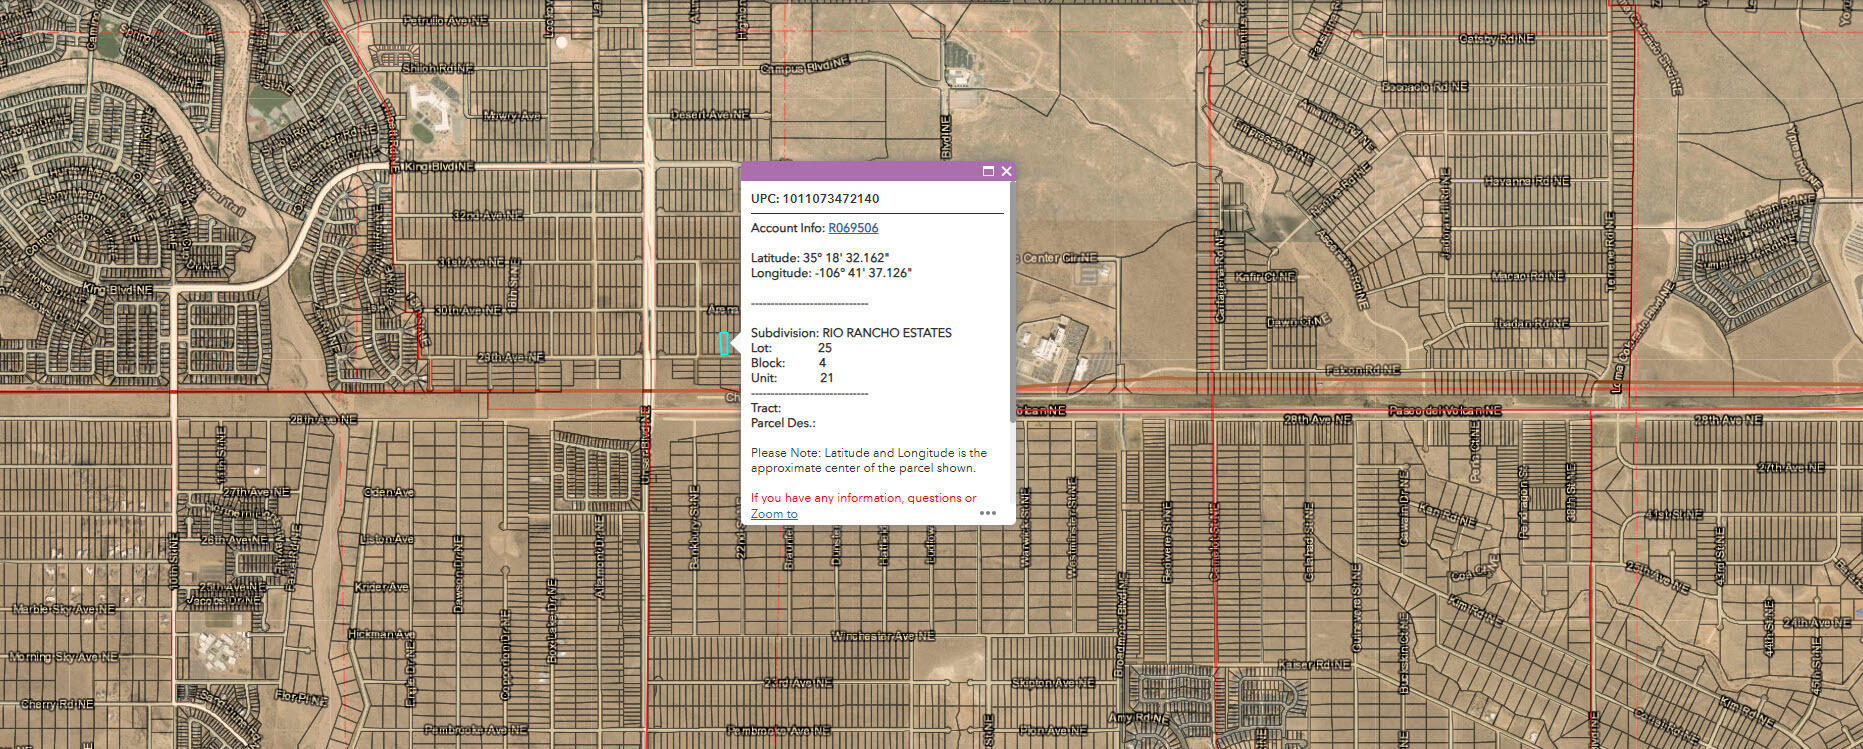Click the Shiloh Rd NE street label
The height and width of the screenshot is (749, 1863).
pyautogui.click(x=437, y=68)
